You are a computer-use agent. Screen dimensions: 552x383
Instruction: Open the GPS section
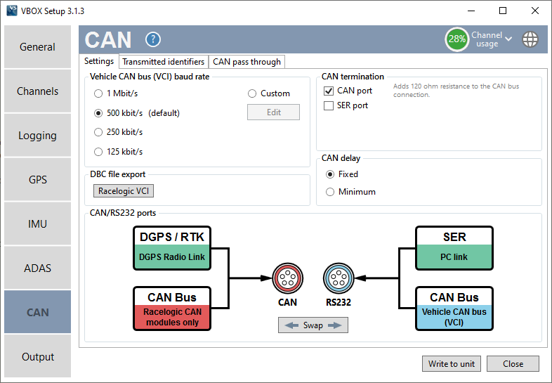click(x=37, y=180)
